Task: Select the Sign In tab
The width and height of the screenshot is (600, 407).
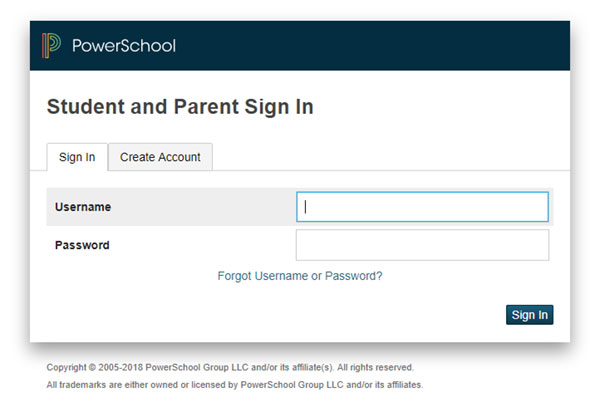Action: pos(77,157)
